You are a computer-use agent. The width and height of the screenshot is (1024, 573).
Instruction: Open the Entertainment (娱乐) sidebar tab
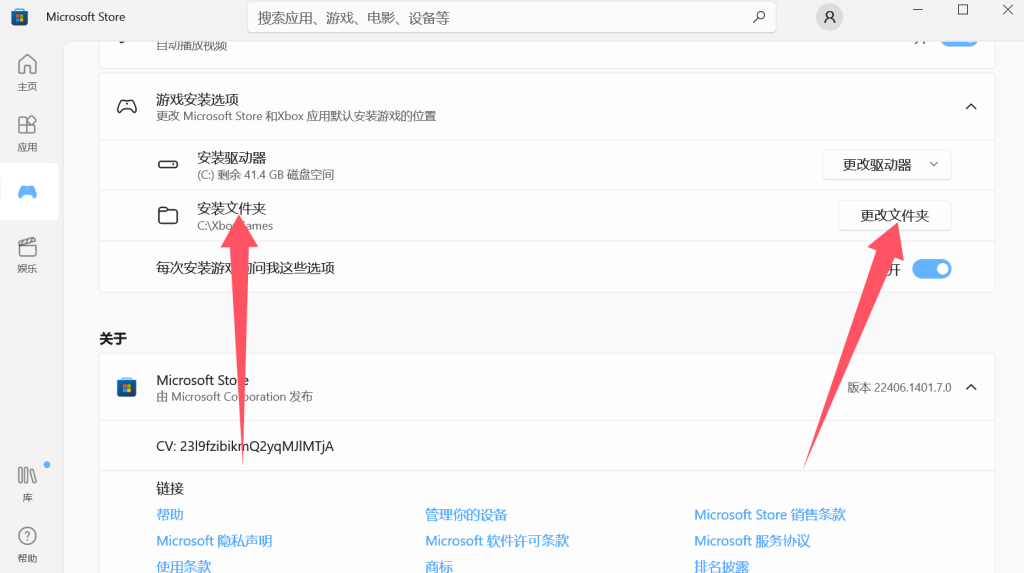point(27,255)
